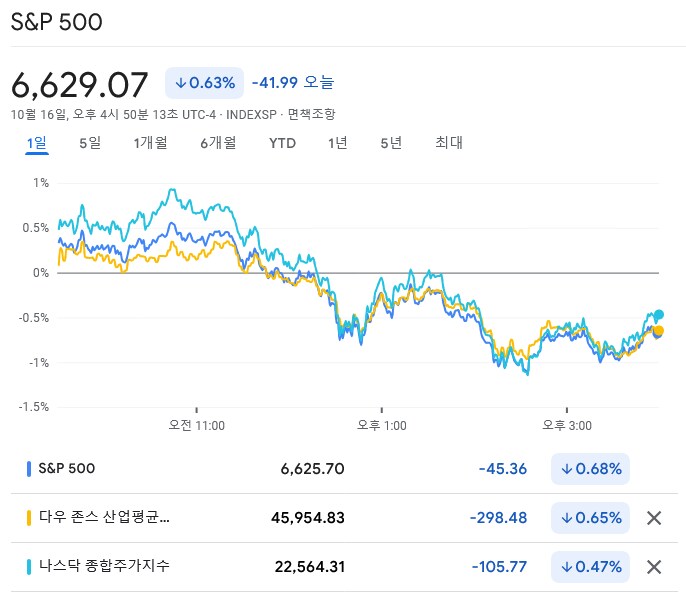The width and height of the screenshot is (686, 596).
Task: Remove the Dow Jones comparison with X
Action: [x=654, y=518]
